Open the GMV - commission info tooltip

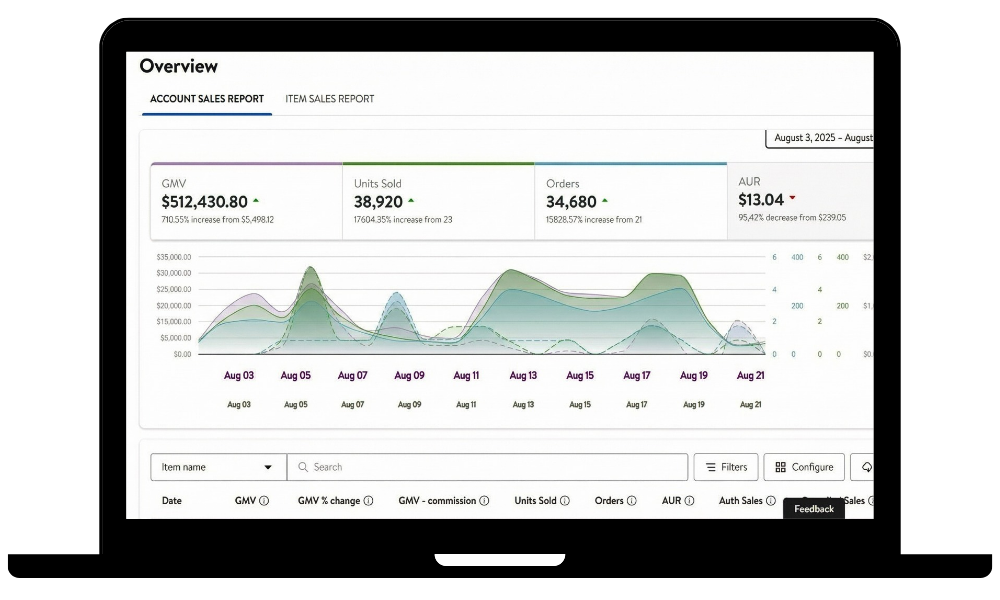coord(484,501)
